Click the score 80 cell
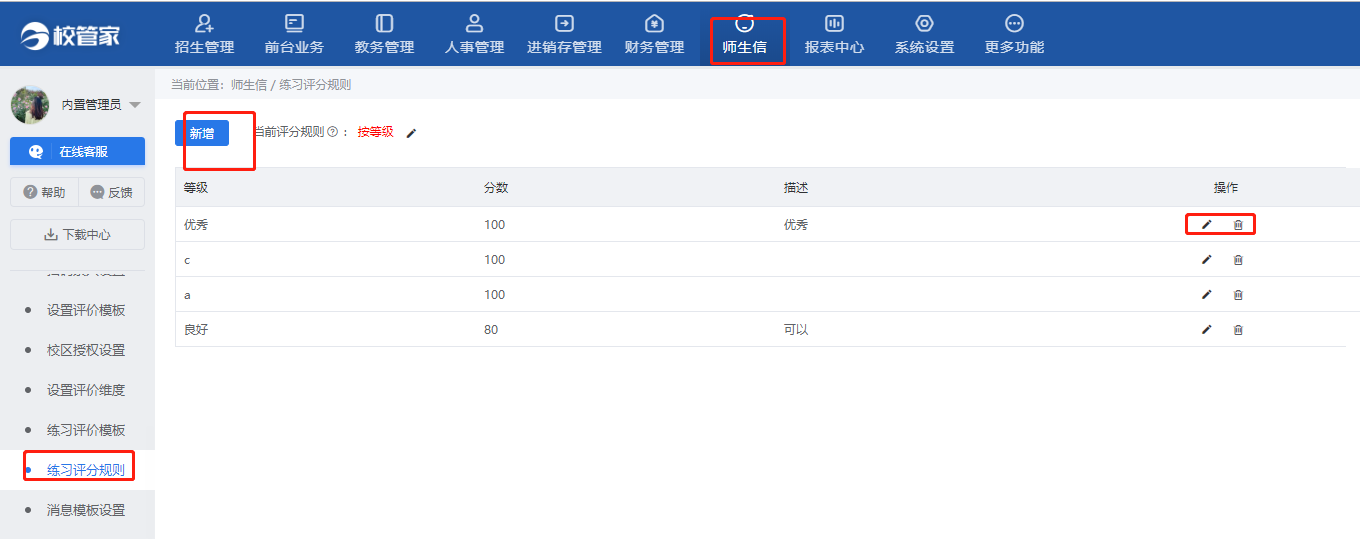 [x=491, y=330]
